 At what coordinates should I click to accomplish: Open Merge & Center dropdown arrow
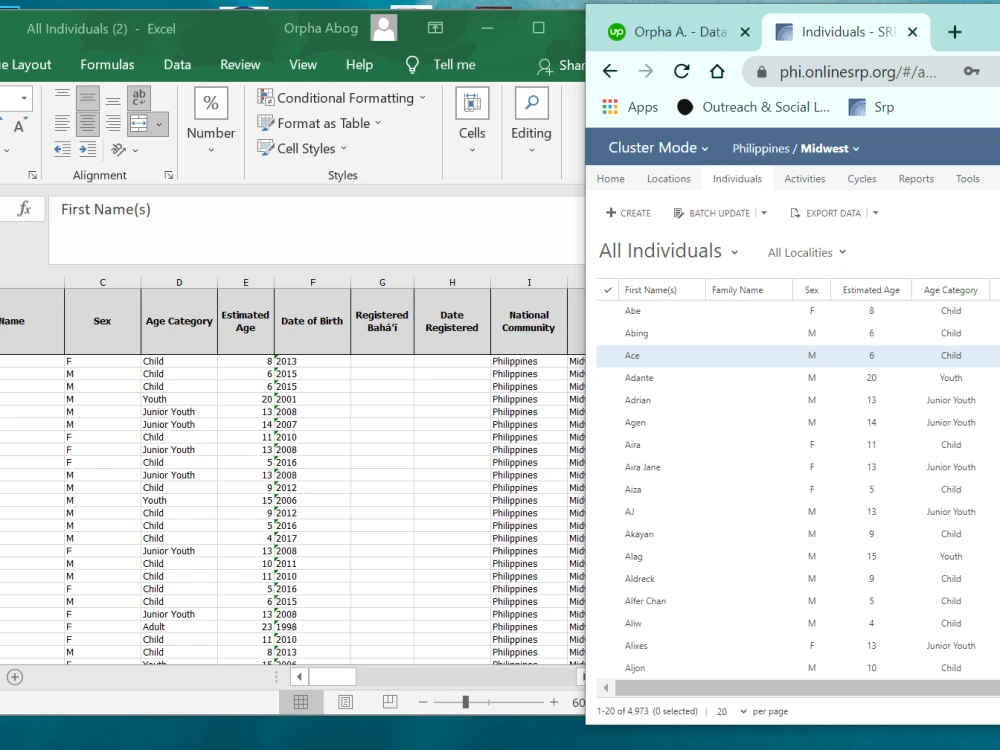coord(159,124)
